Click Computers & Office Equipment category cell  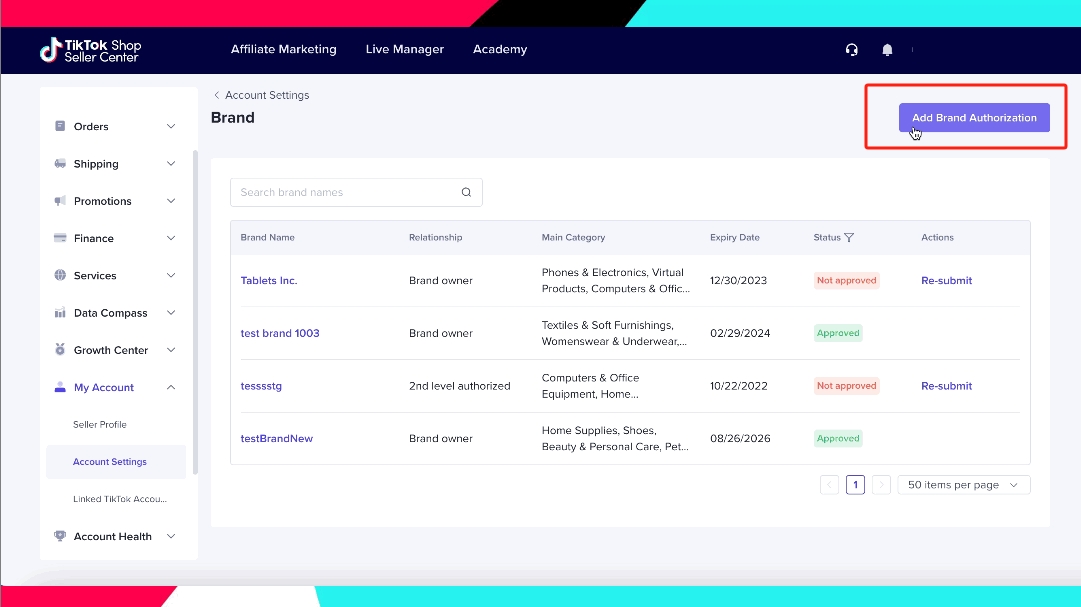point(591,386)
